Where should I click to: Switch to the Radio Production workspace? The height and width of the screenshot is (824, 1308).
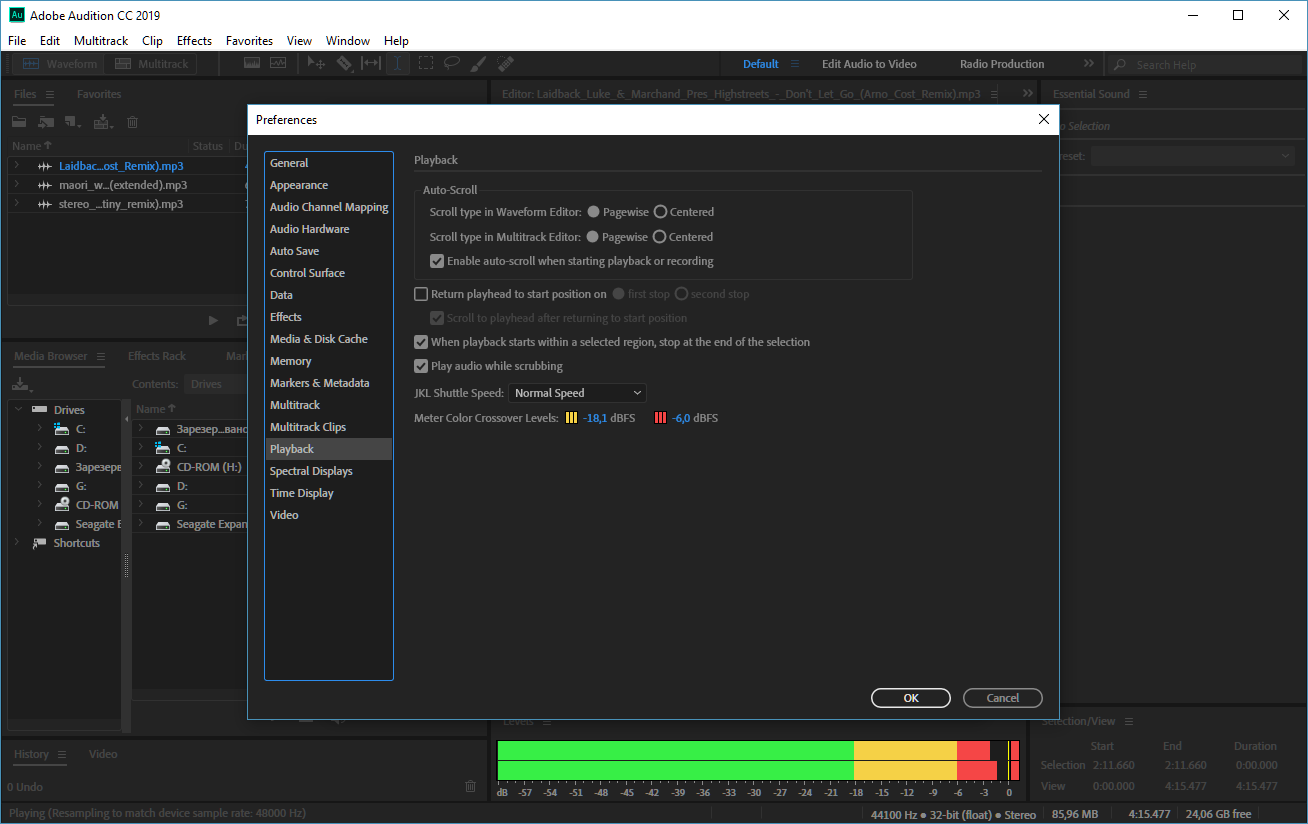(x=1002, y=64)
